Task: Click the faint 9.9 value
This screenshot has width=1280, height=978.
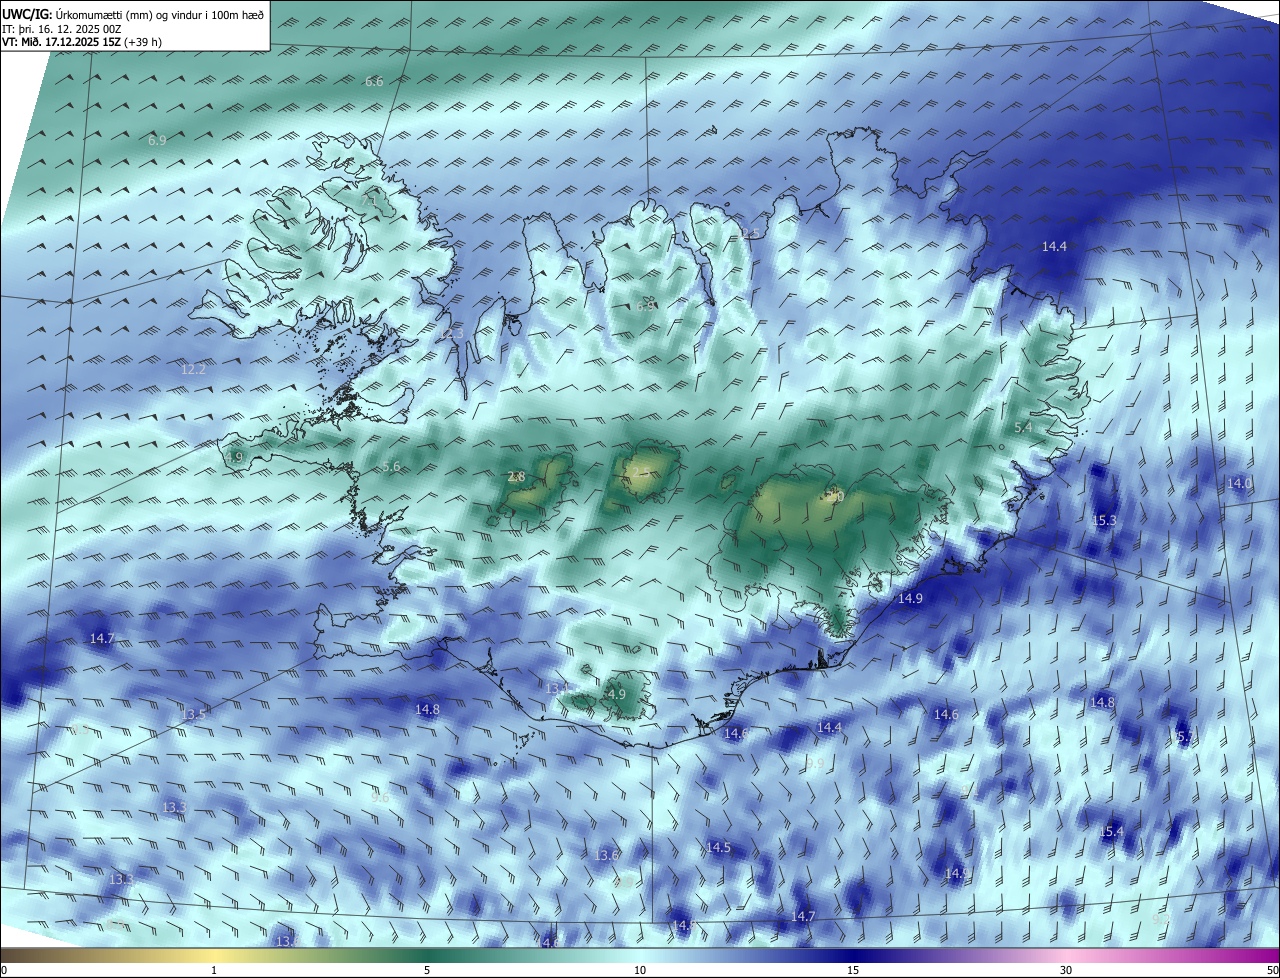Action: coord(815,763)
